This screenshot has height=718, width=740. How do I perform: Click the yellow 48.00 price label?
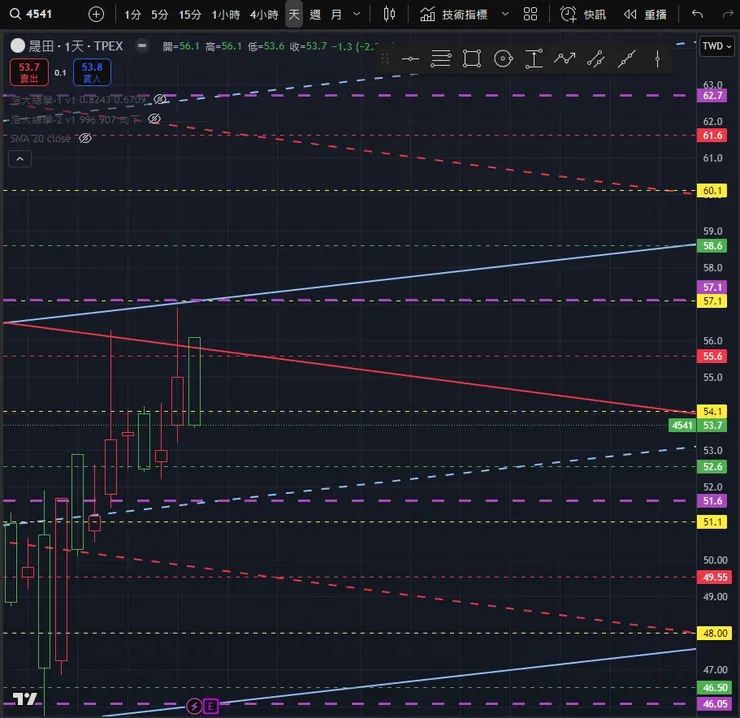pyautogui.click(x=715, y=633)
